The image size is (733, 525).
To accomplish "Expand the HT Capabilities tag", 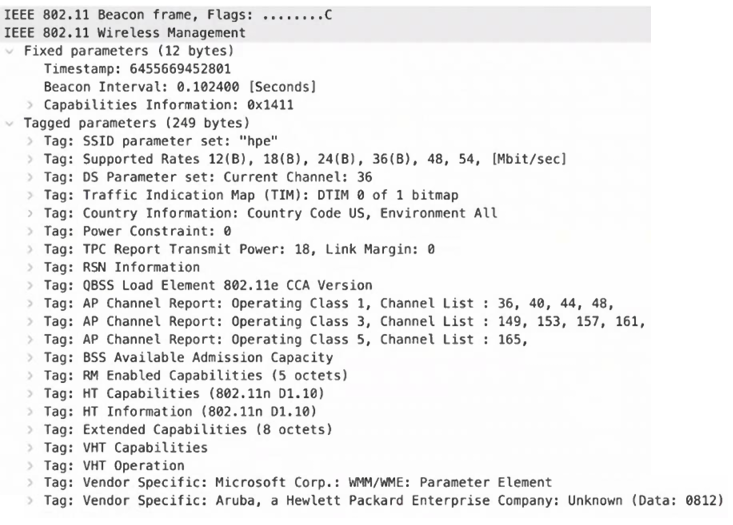I will coord(30,393).
